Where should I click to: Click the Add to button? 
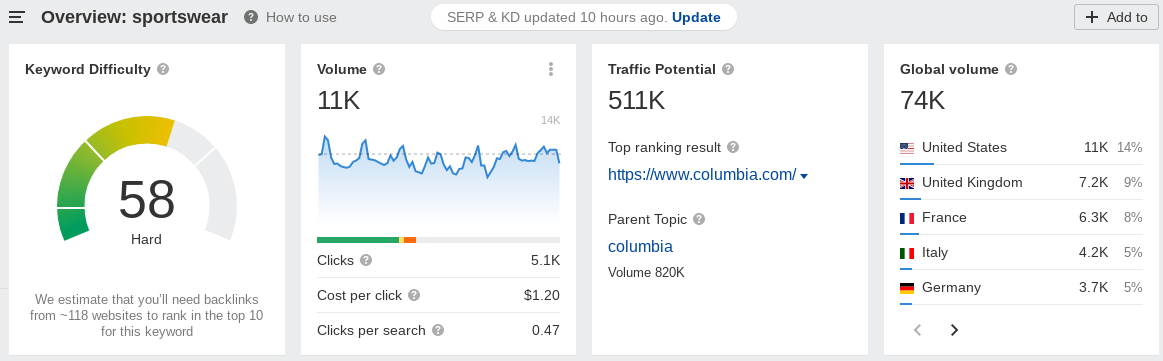1116,17
